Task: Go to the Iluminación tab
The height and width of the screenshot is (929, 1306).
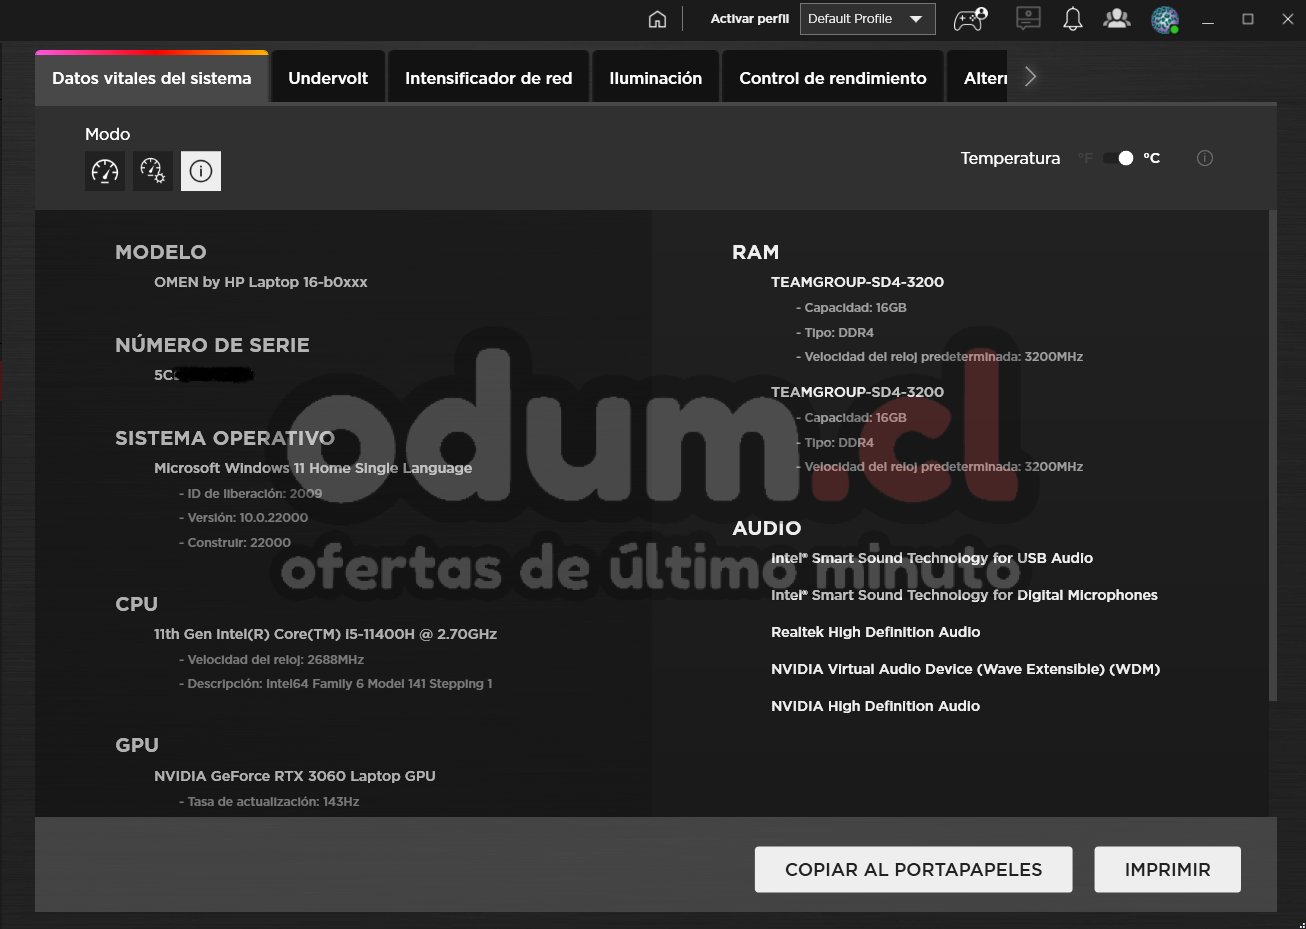Action: tap(655, 78)
